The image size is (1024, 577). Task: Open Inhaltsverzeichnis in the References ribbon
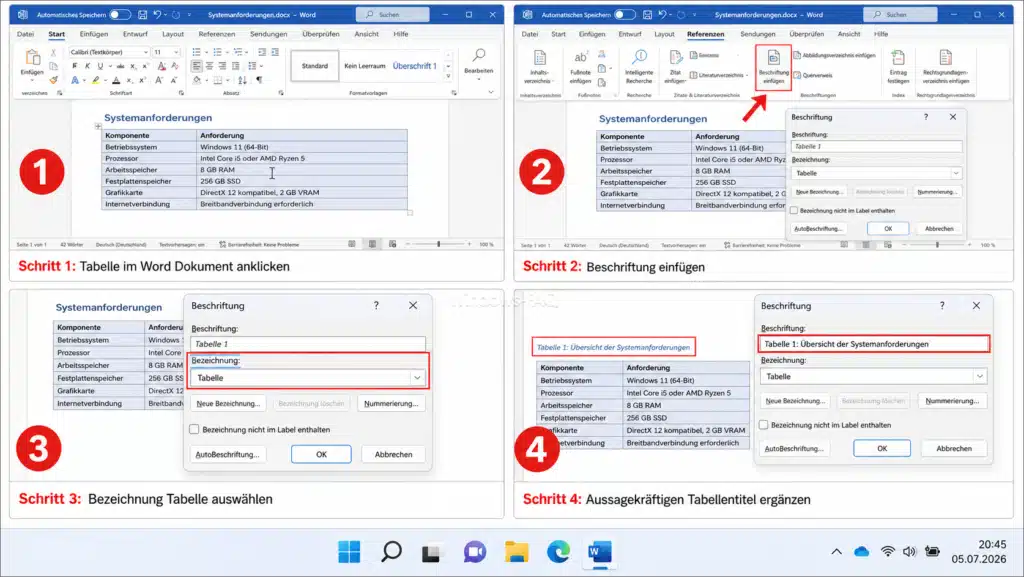539,67
